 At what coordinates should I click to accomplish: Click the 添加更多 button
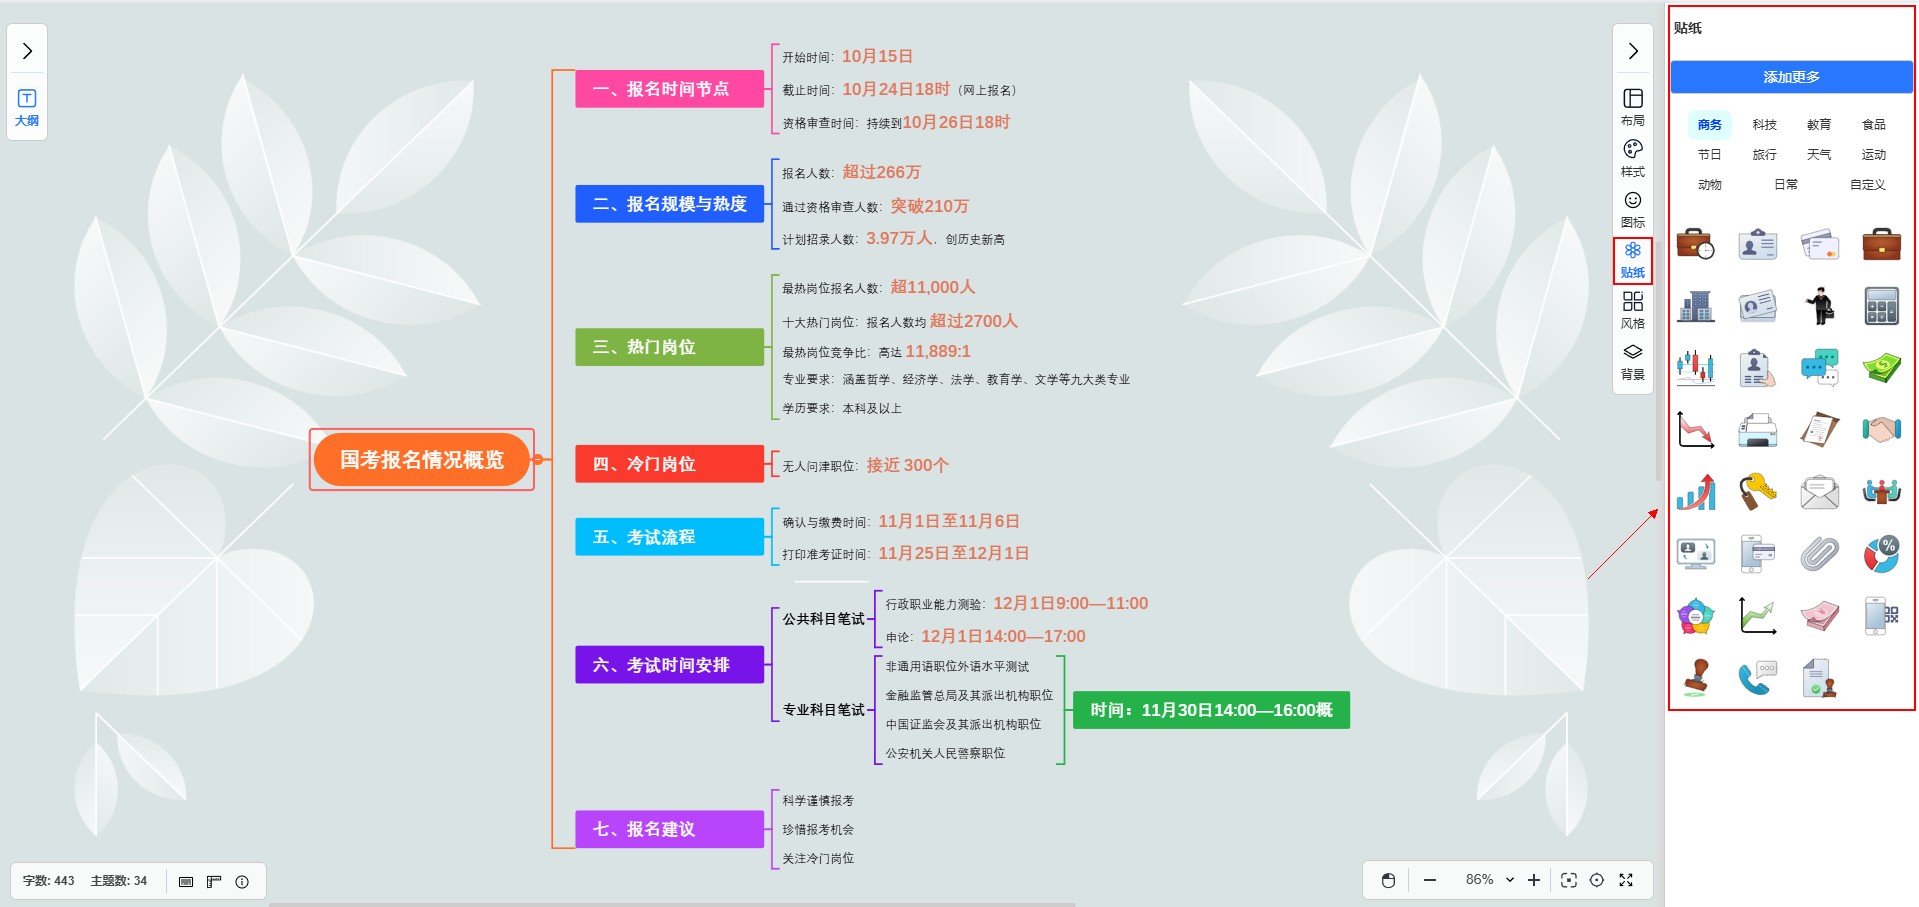(x=1791, y=77)
